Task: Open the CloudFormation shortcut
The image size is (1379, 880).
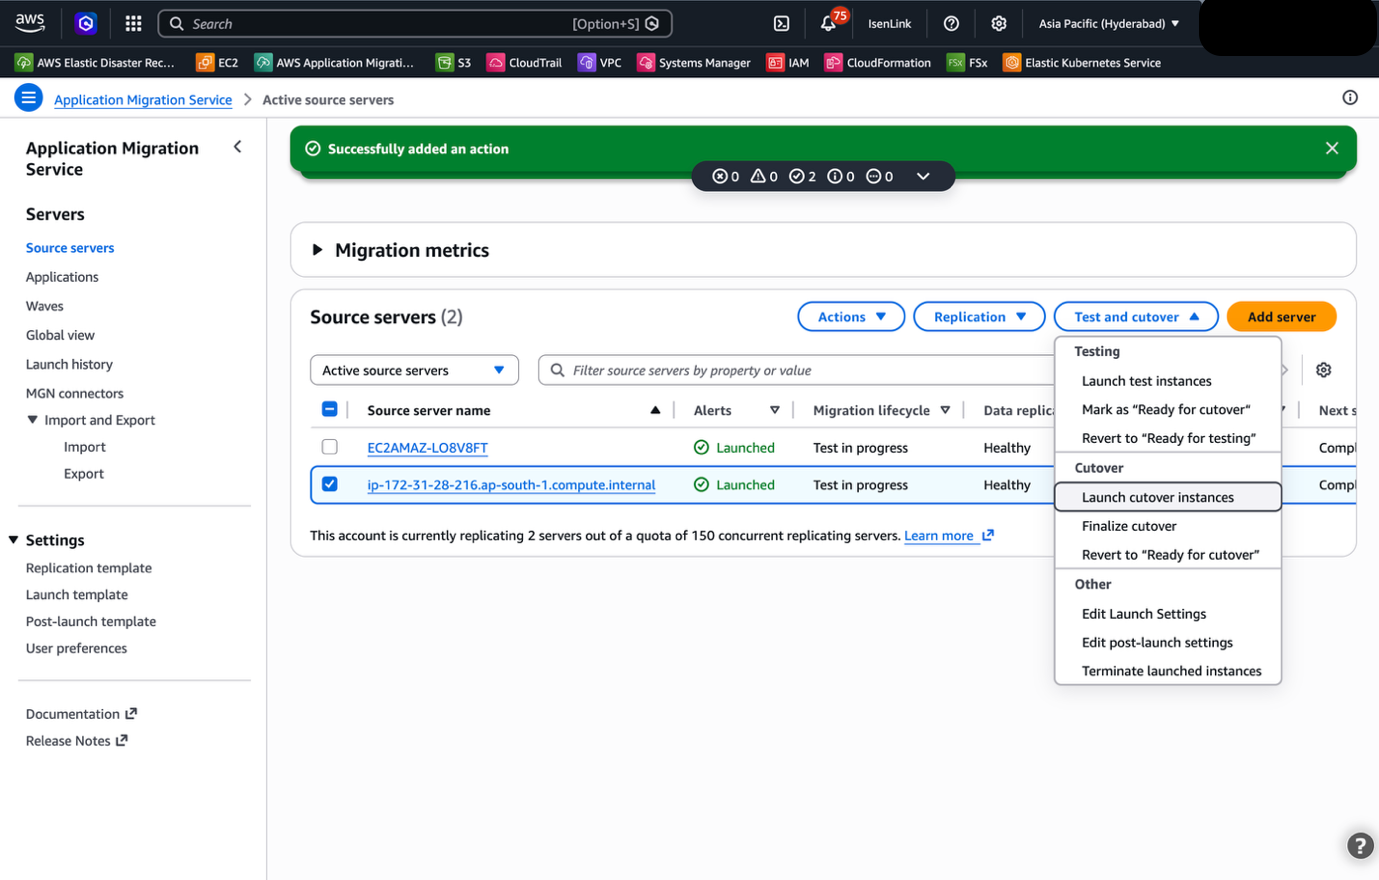Action: (x=878, y=62)
